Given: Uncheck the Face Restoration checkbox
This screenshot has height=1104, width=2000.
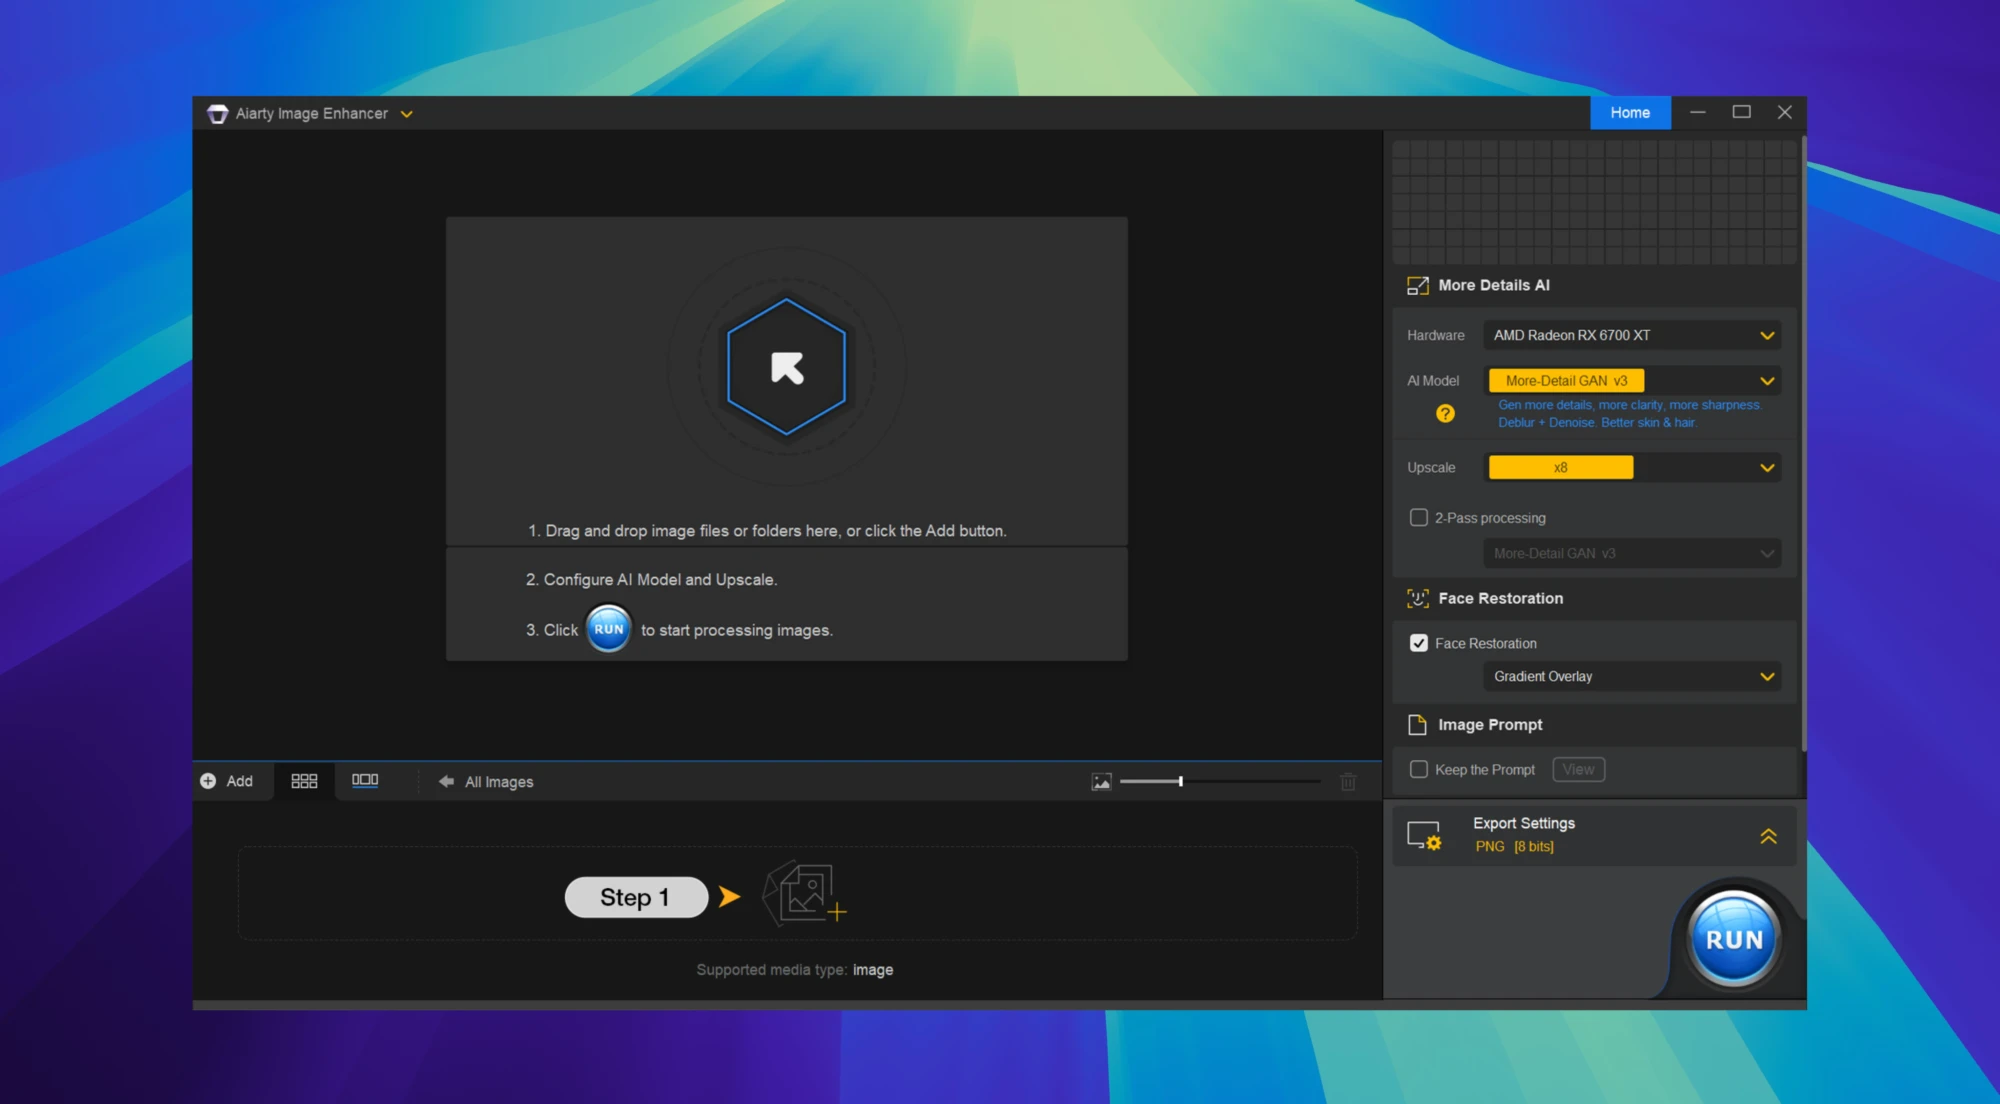Looking at the screenshot, I should point(1418,643).
